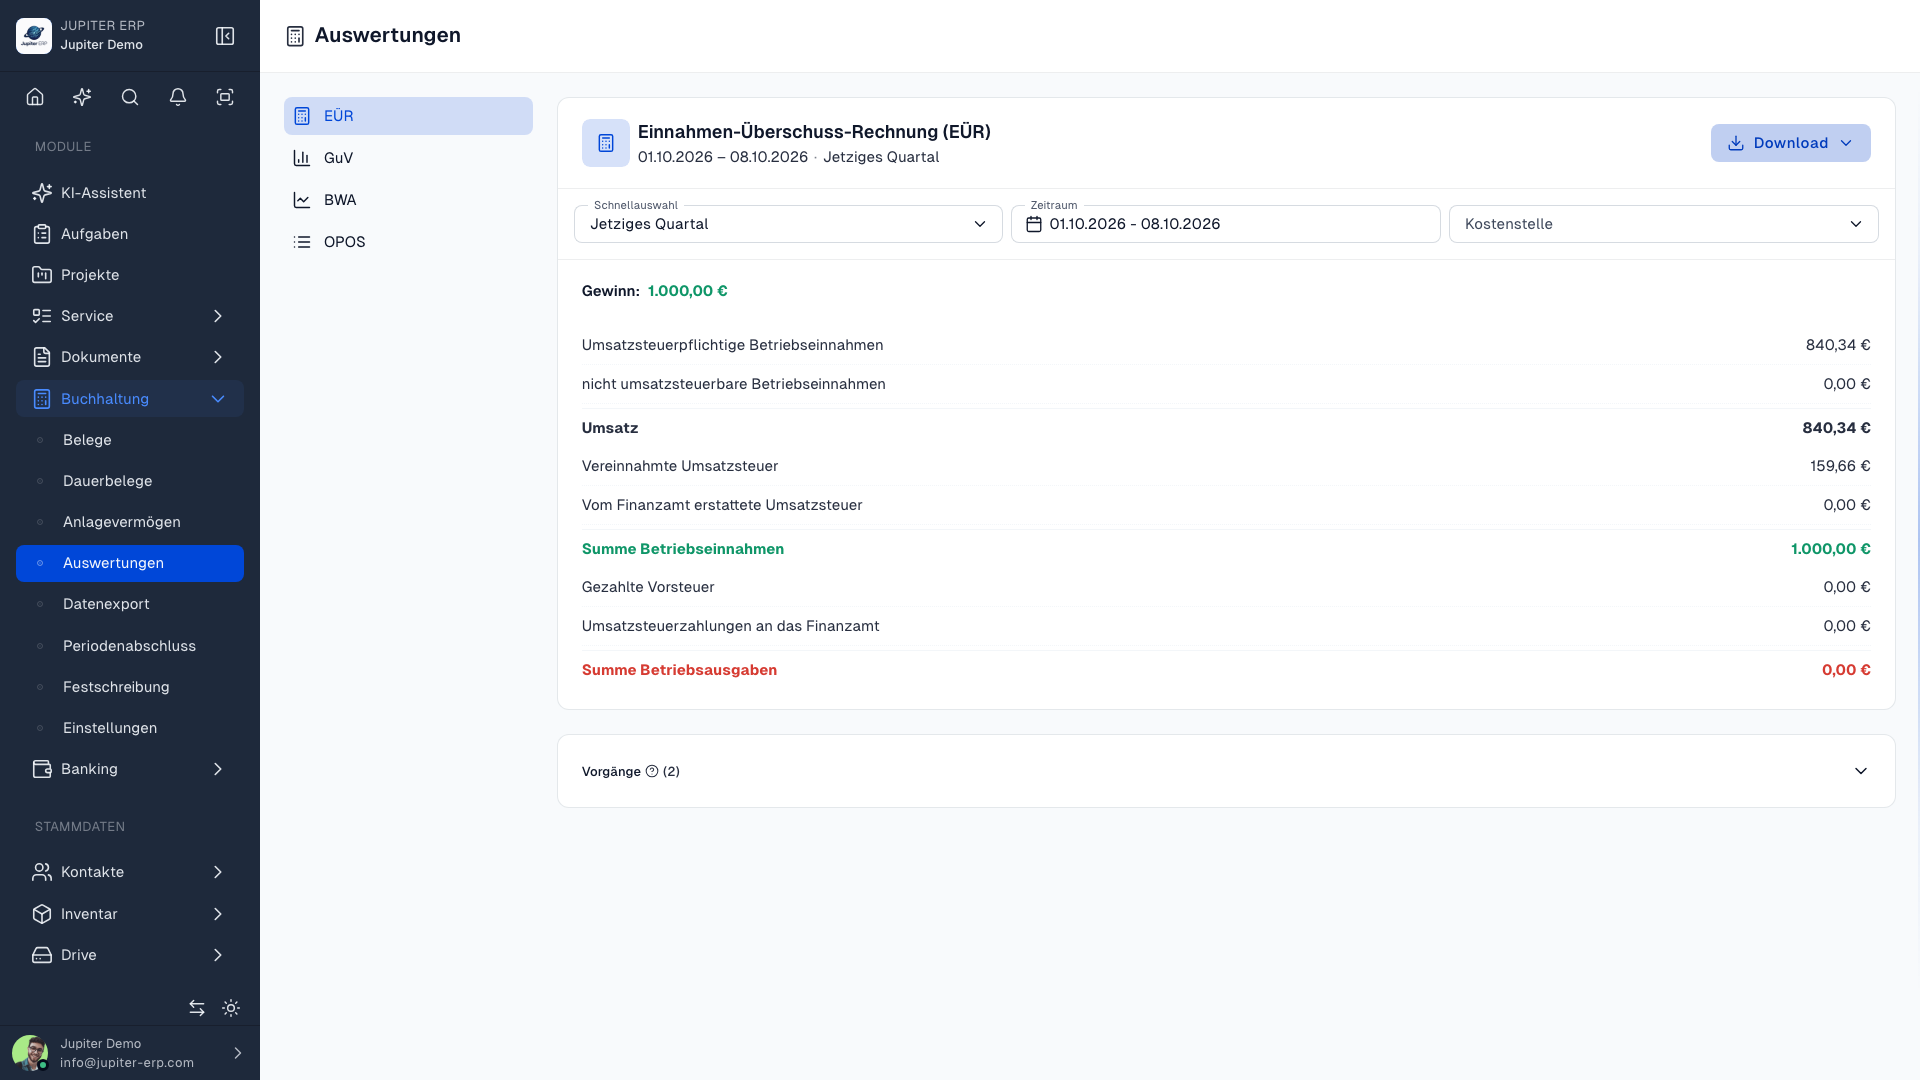Click the scan document icon

[x=225, y=97]
